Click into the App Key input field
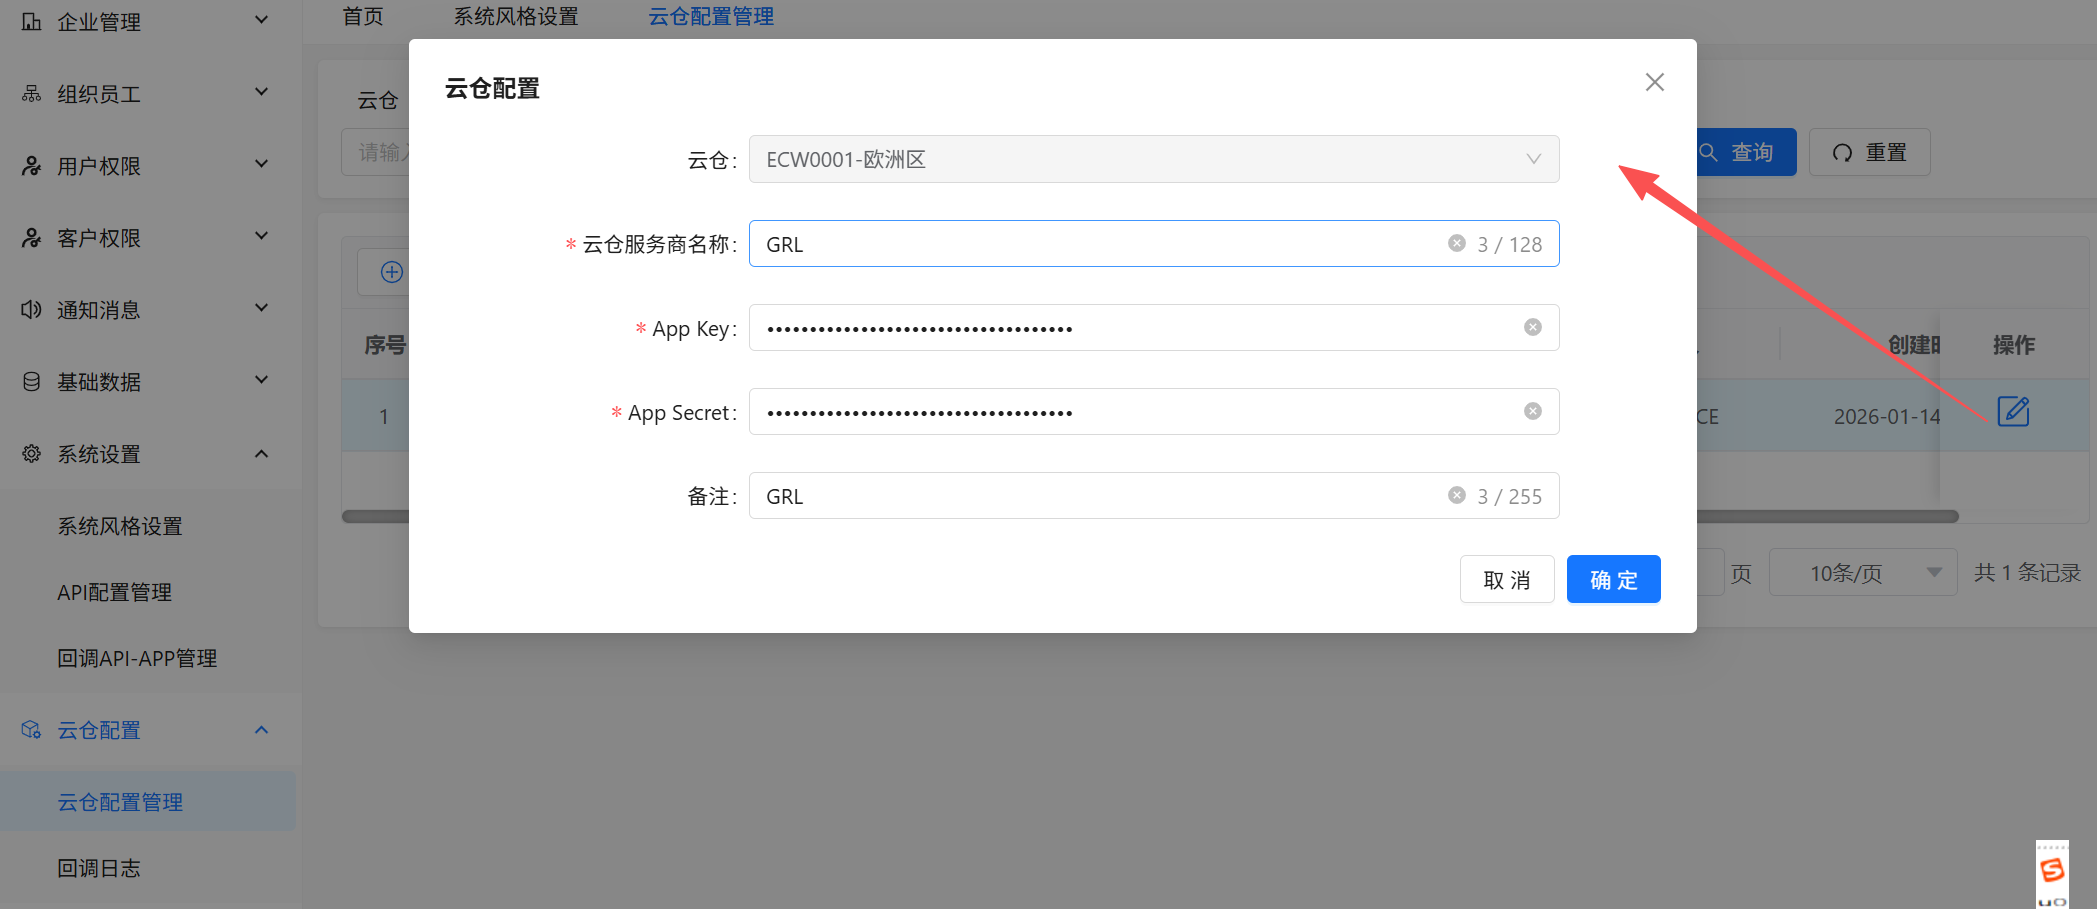2097x909 pixels. 1130,328
